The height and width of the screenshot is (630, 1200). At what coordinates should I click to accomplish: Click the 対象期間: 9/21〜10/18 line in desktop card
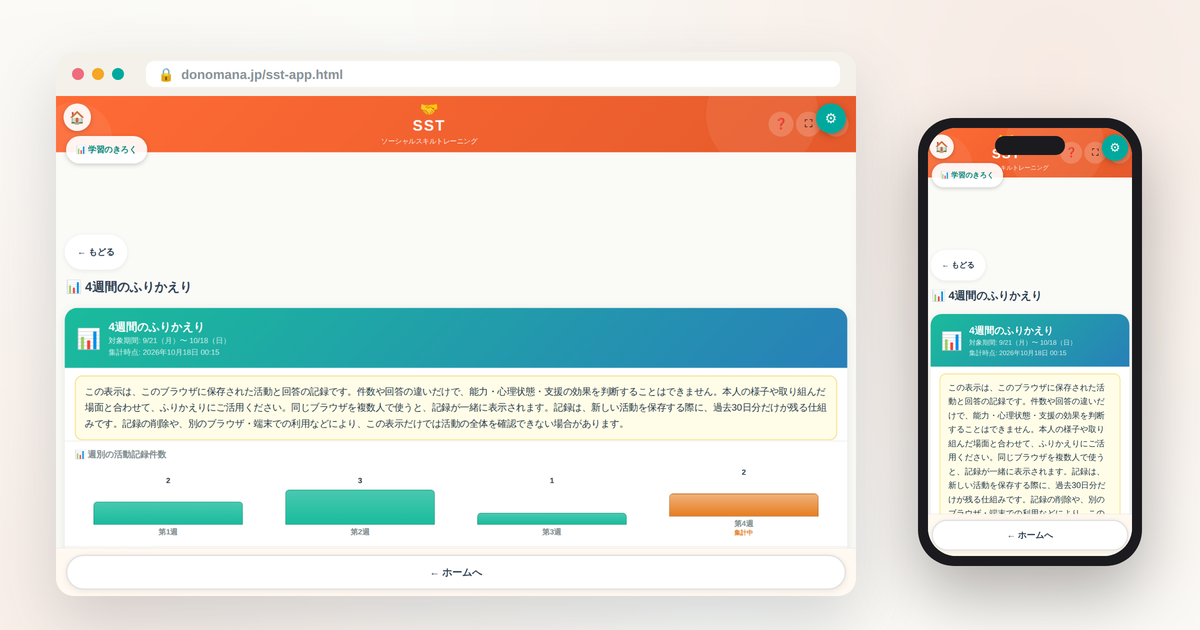169,341
